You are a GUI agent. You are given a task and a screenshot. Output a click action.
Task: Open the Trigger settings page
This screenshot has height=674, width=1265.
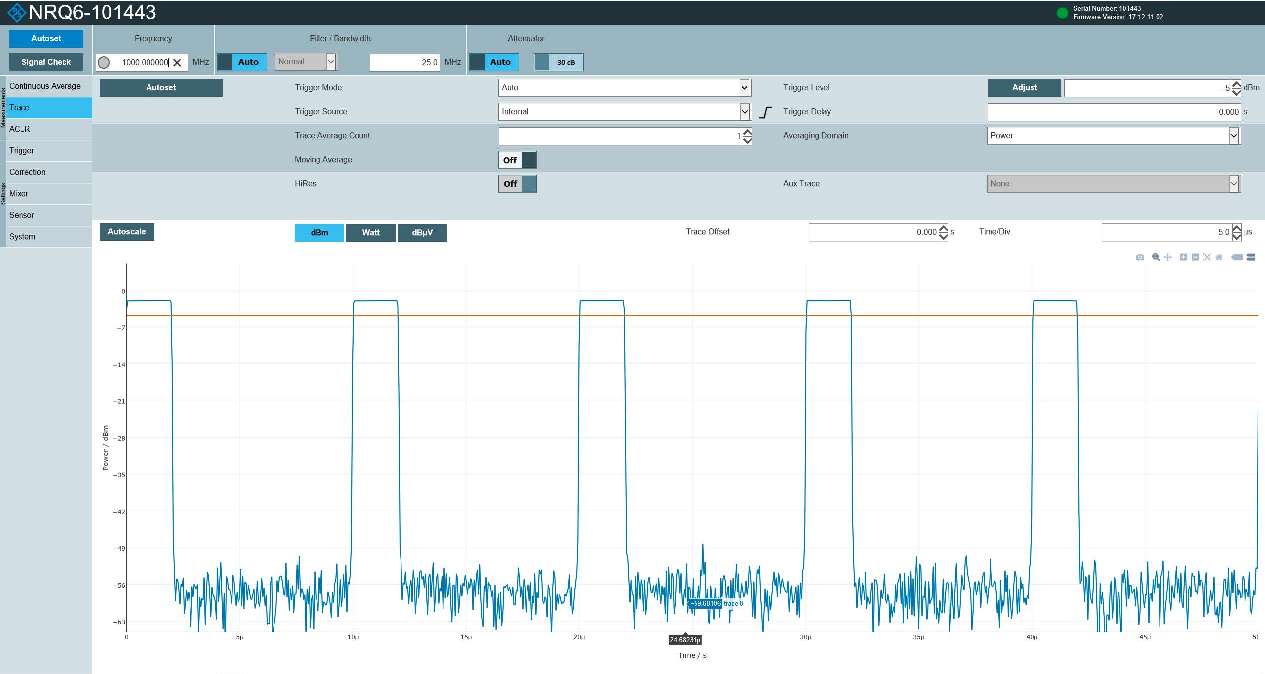point(48,150)
